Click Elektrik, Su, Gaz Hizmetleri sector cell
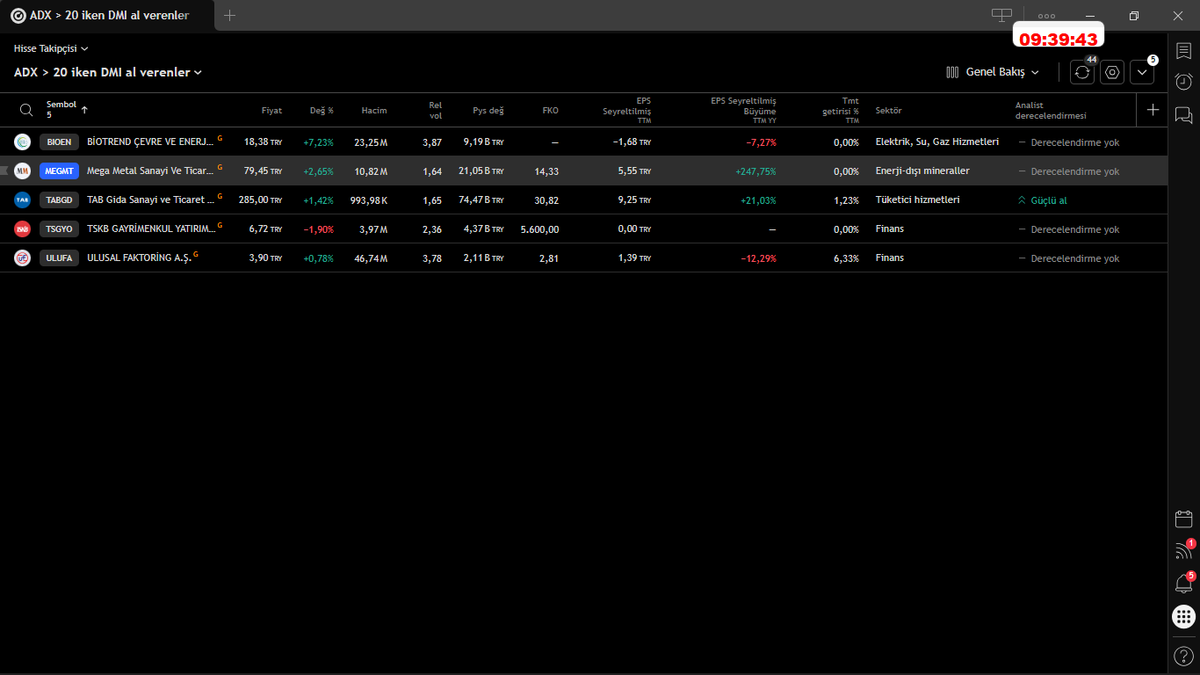 click(x=937, y=142)
